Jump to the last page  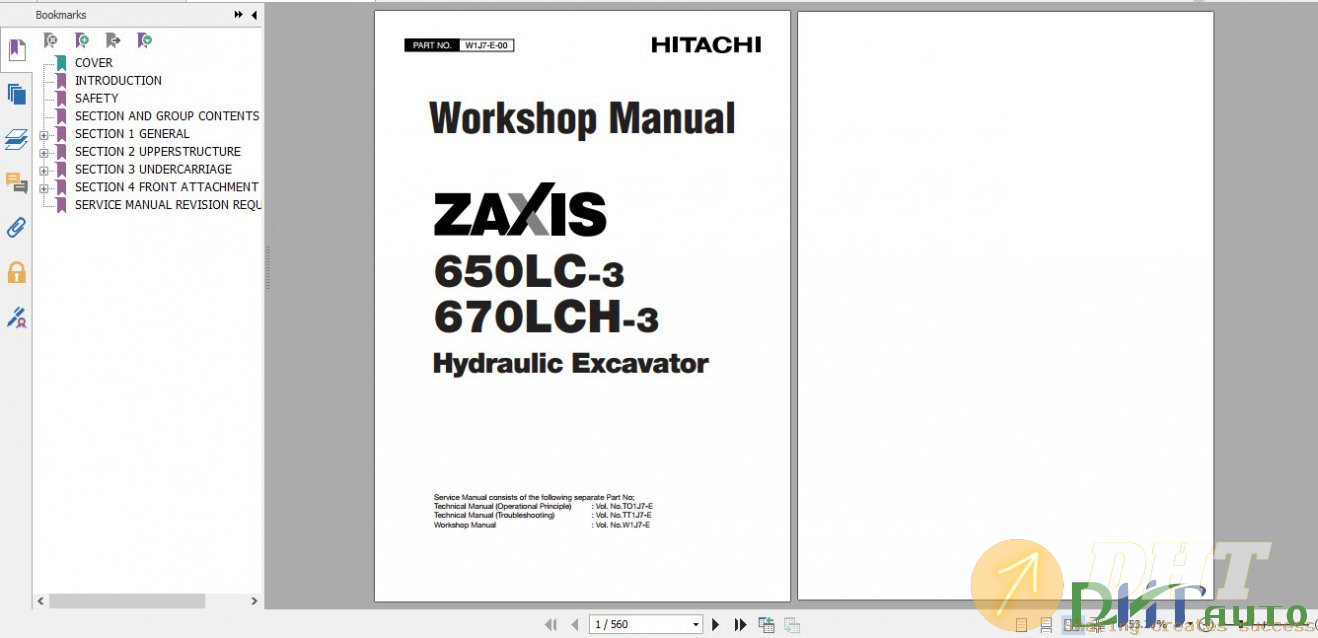tap(740, 625)
